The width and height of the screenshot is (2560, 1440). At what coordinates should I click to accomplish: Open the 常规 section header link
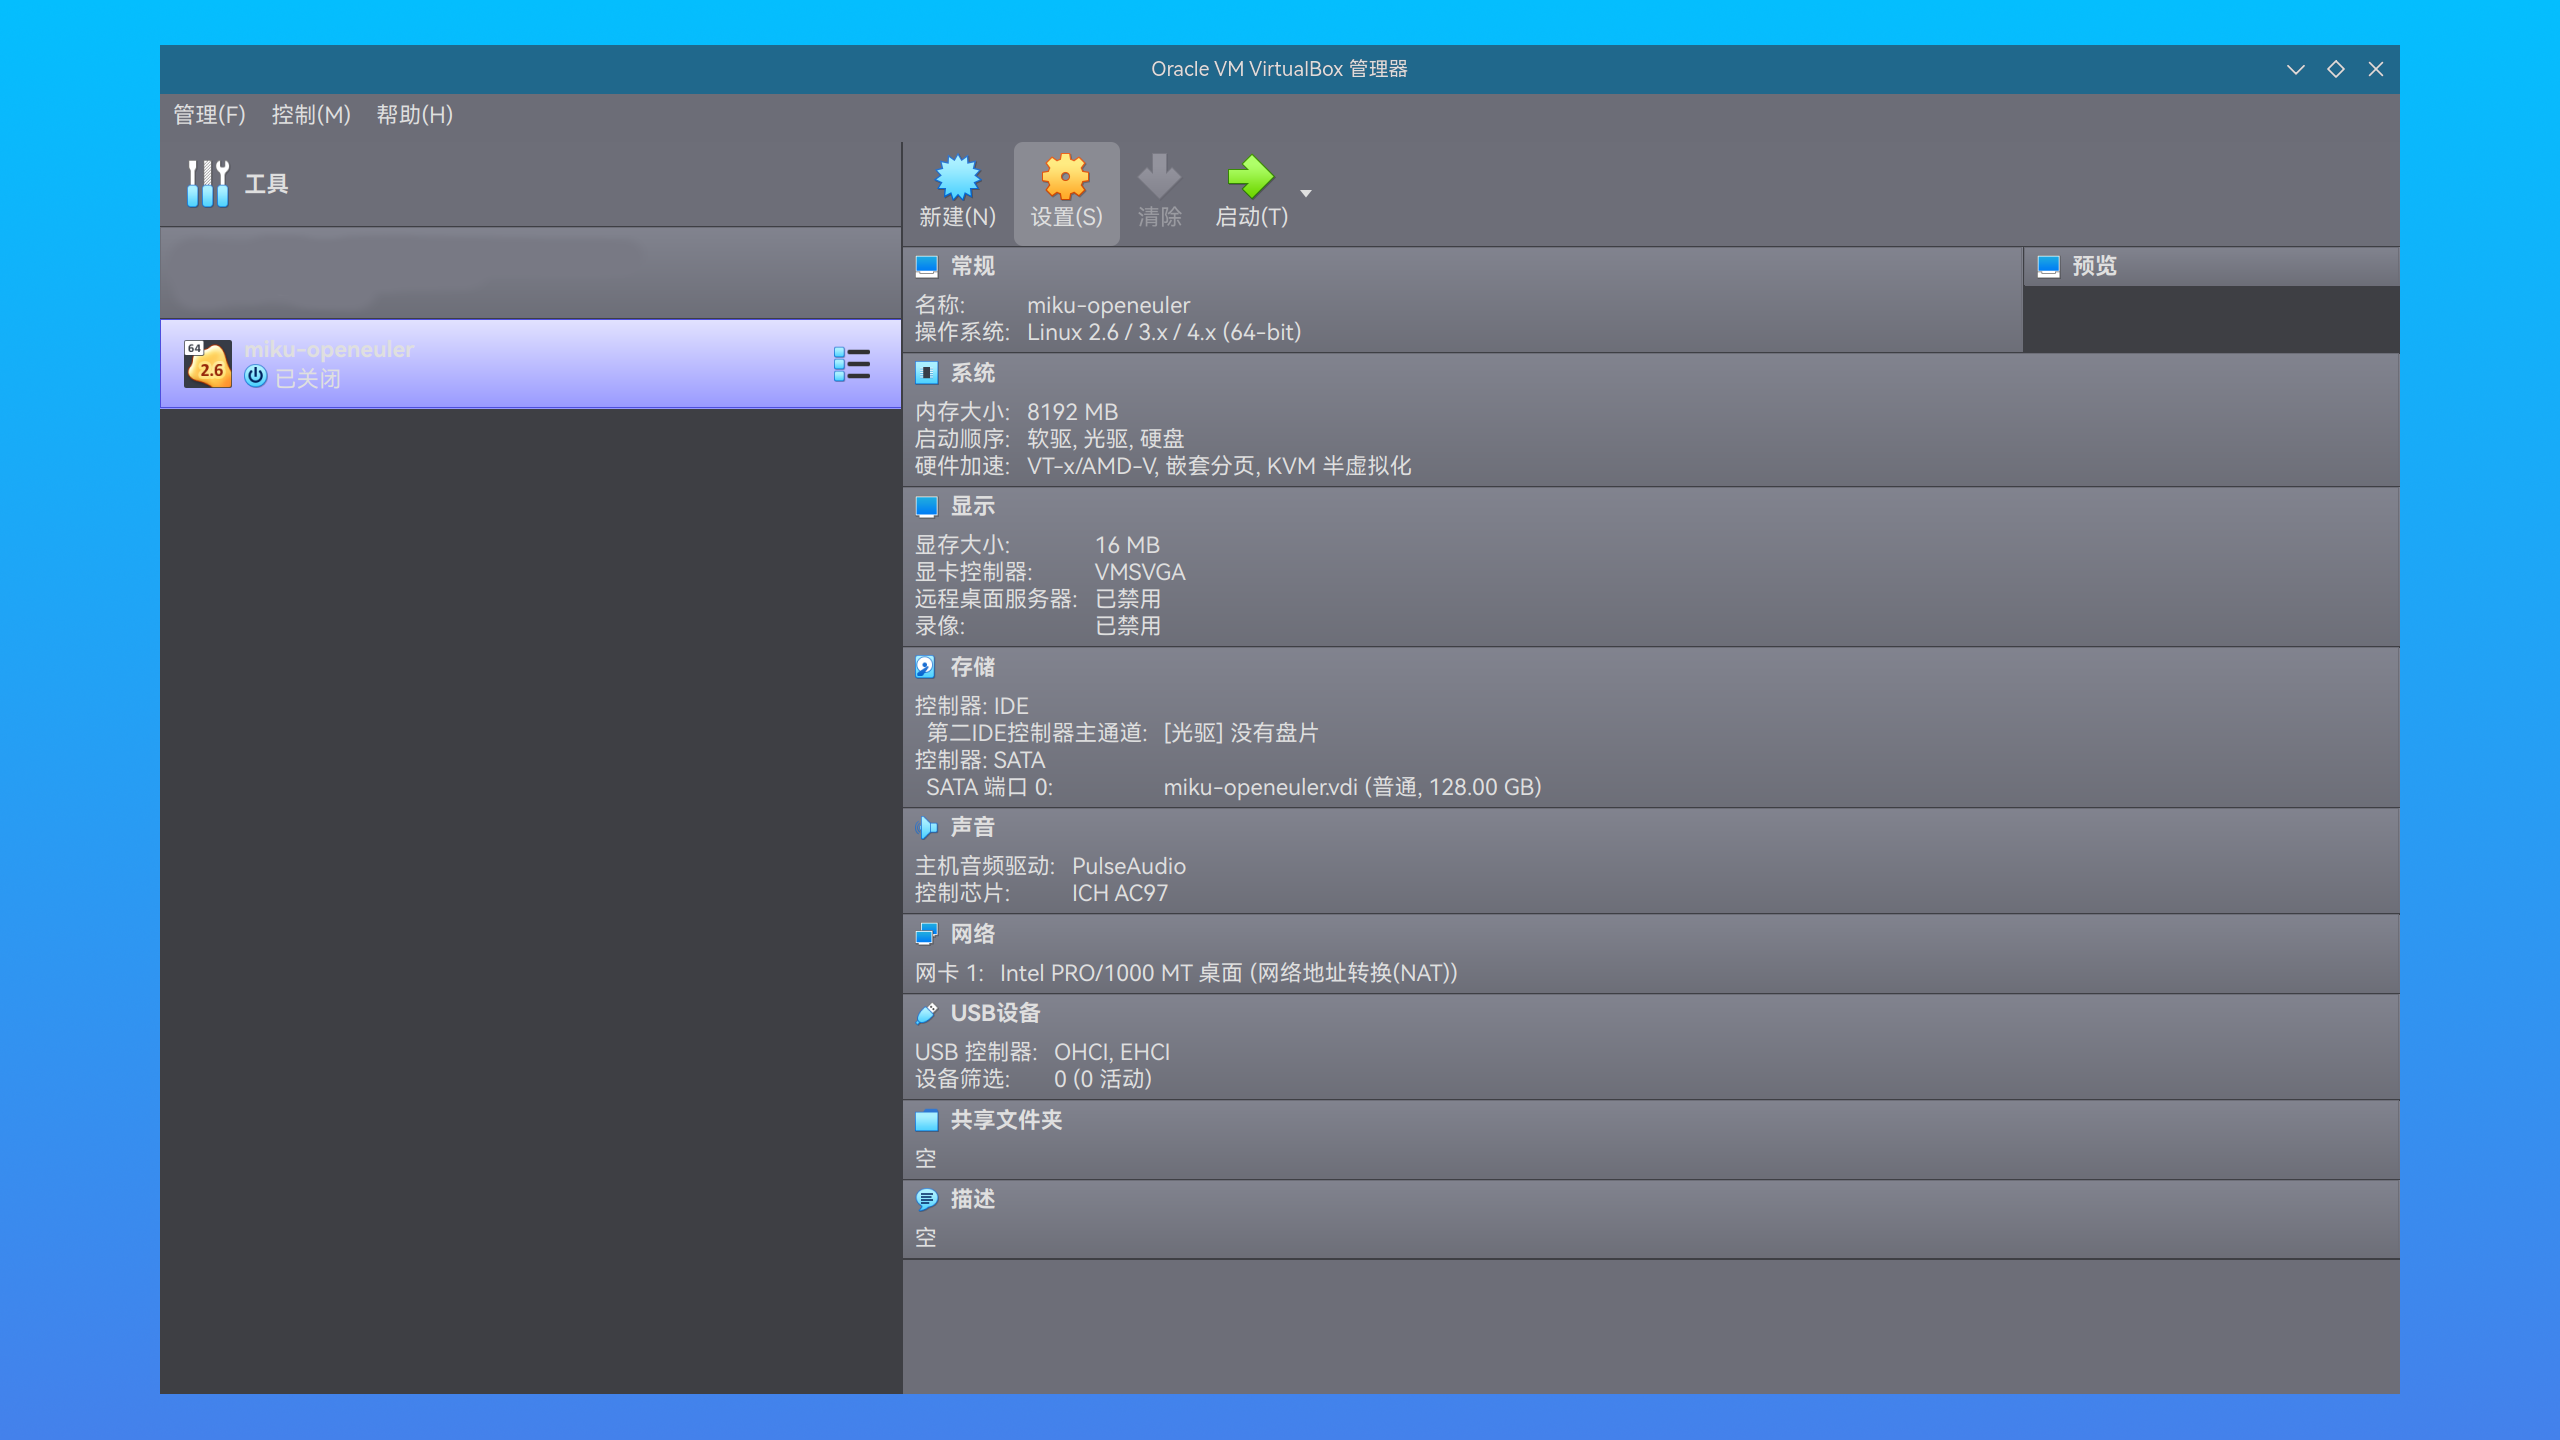(x=972, y=266)
